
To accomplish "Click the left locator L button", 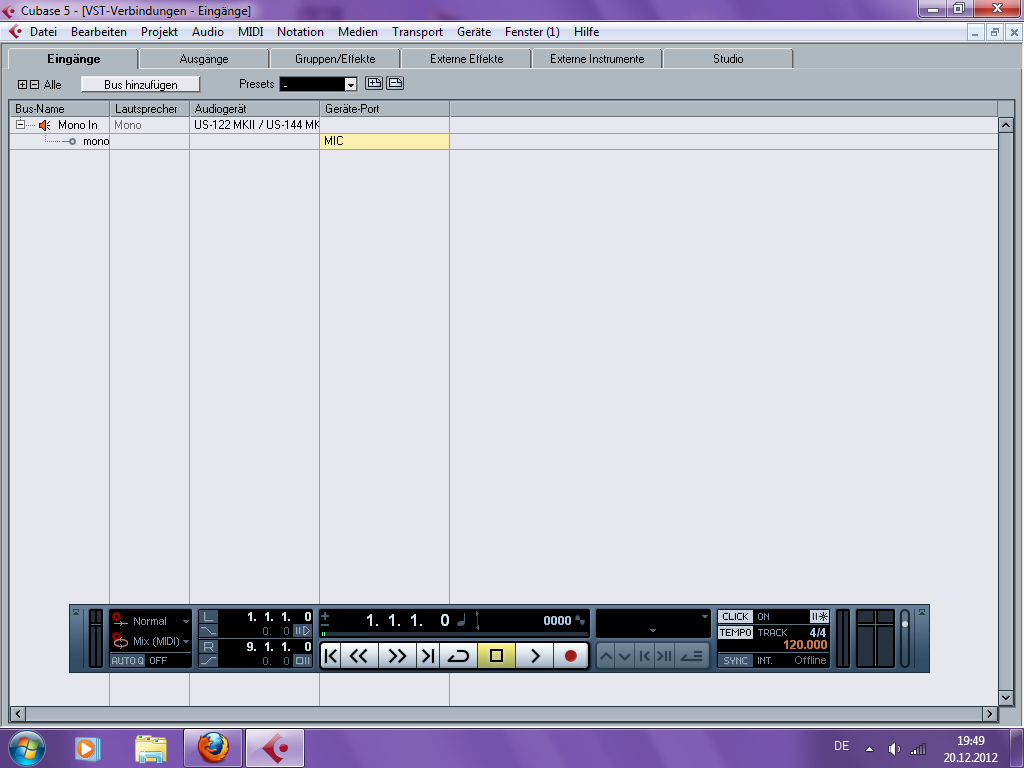I will 208,616.
